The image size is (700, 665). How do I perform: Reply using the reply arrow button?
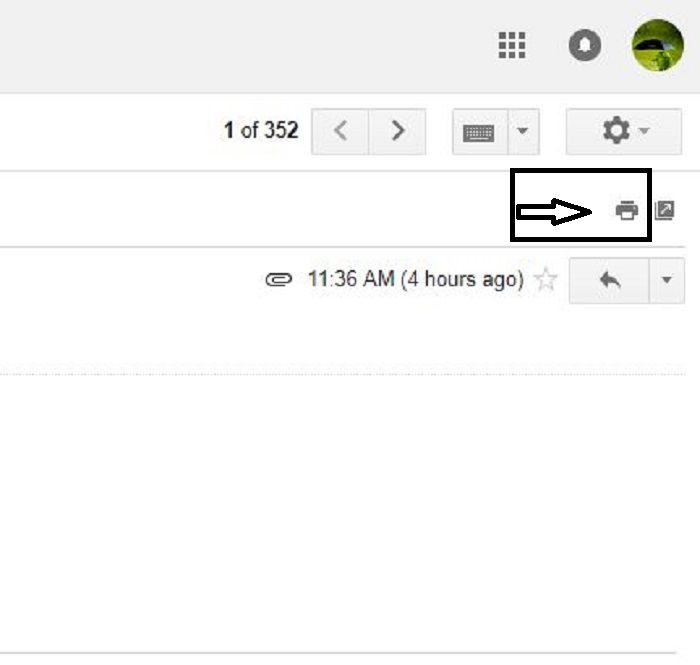point(609,280)
